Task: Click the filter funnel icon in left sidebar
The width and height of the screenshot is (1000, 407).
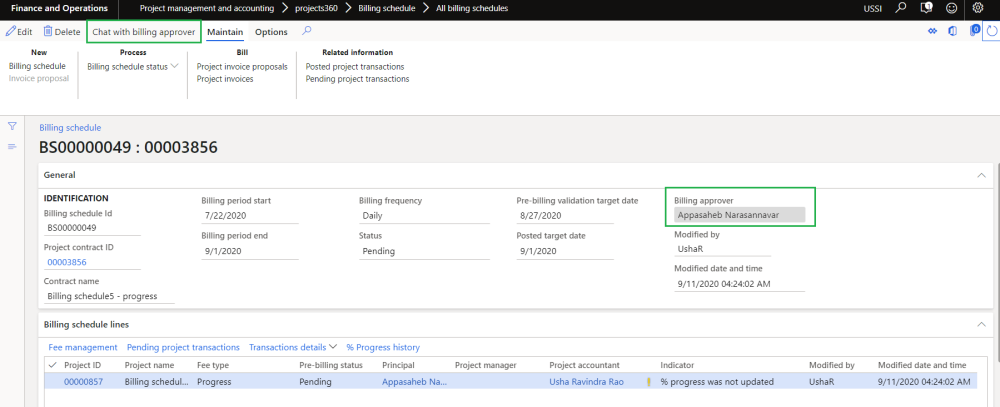Action: 12,126
